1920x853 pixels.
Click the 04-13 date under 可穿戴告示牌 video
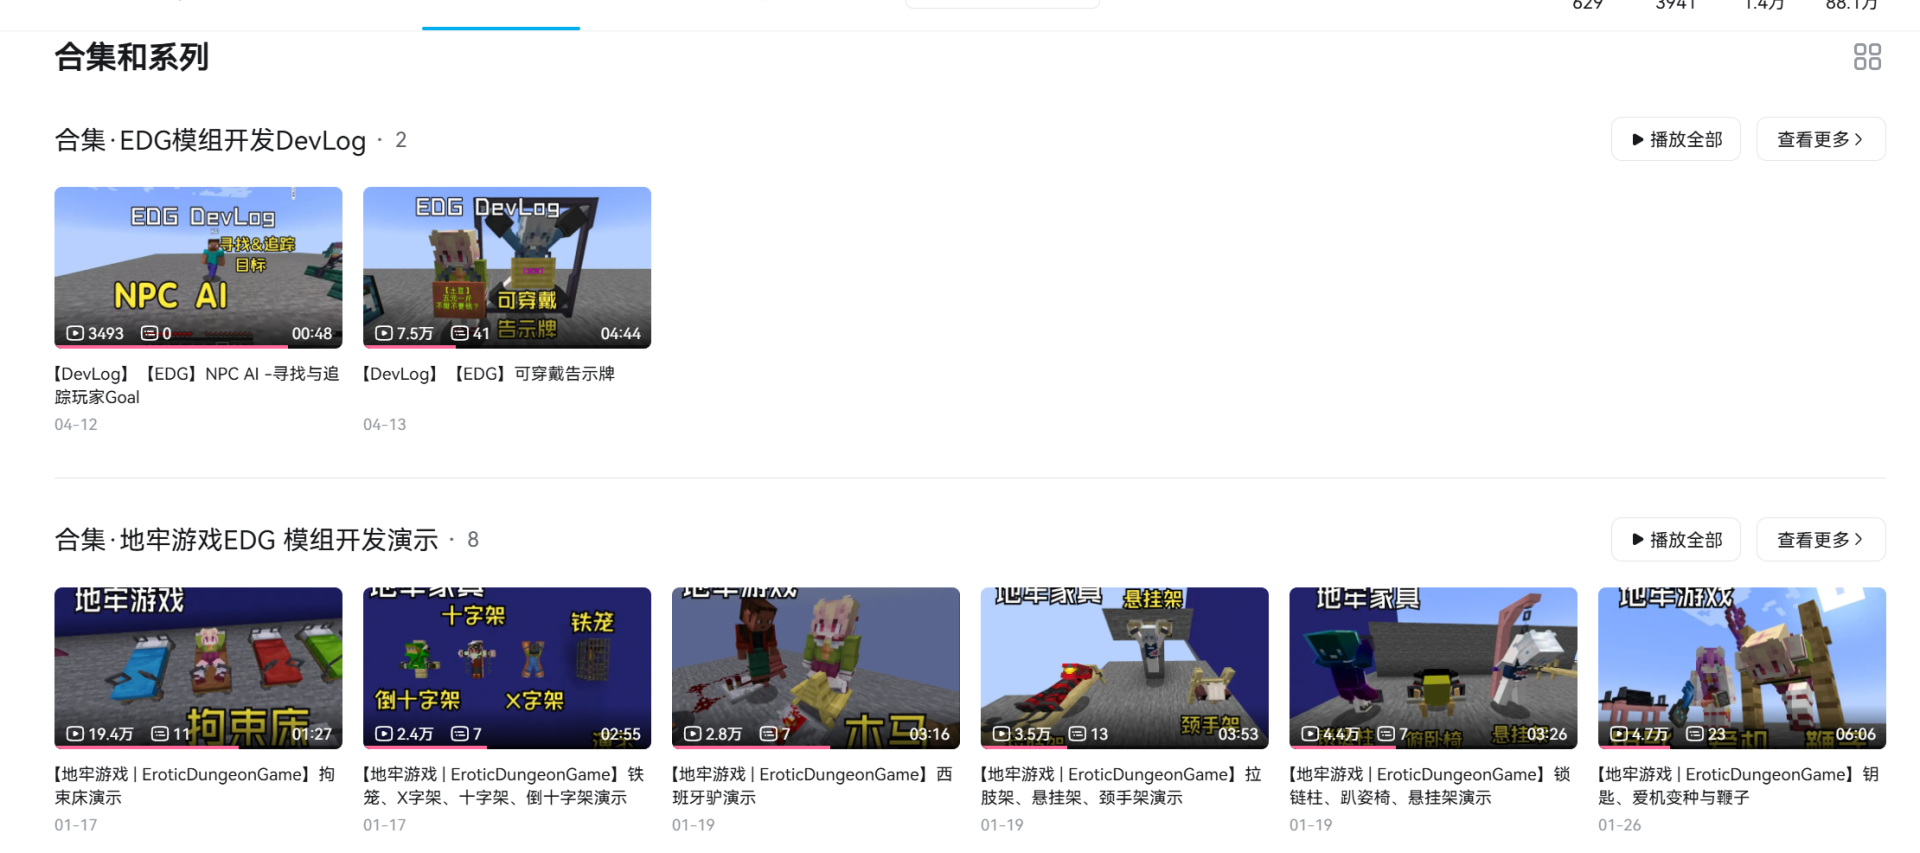click(385, 424)
